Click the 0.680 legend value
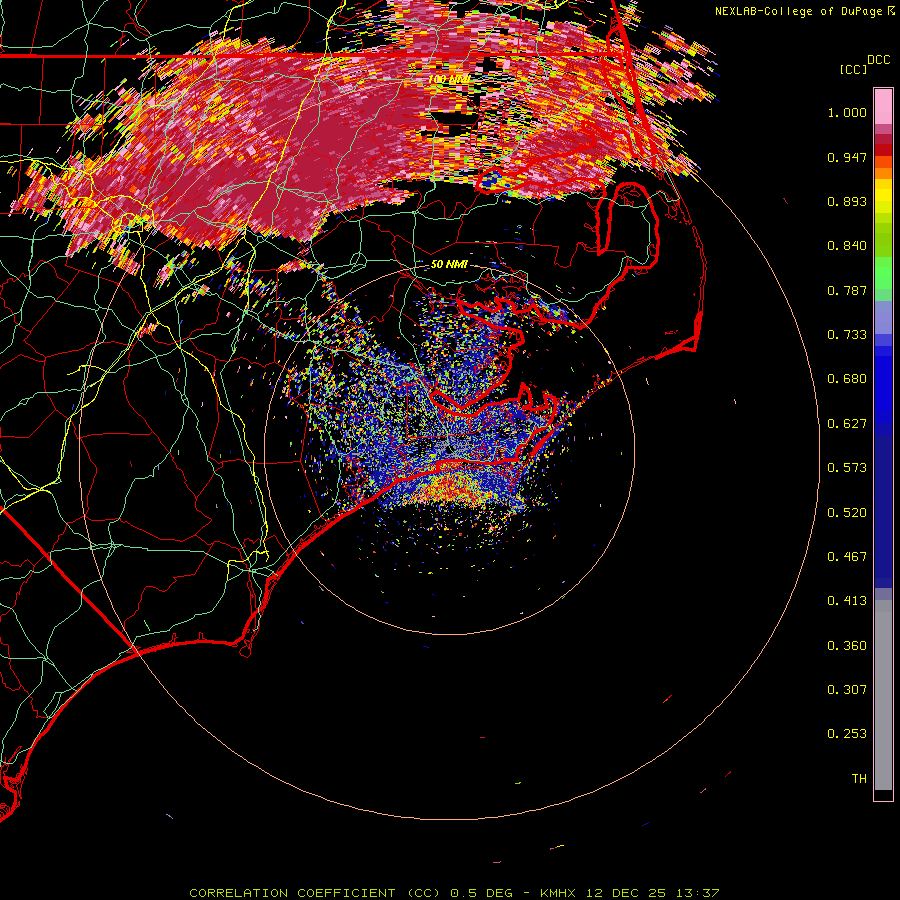Screen dimensions: 900x900 point(847,379)
